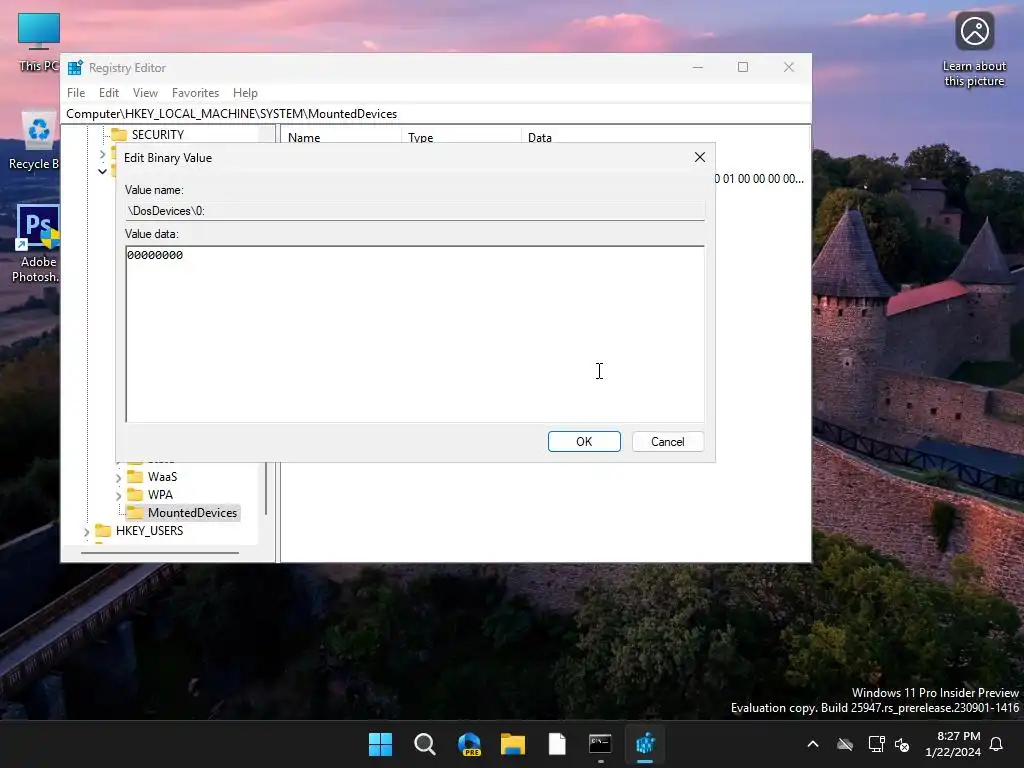Click the SECURITY folder icon

(x=119, y=135)
